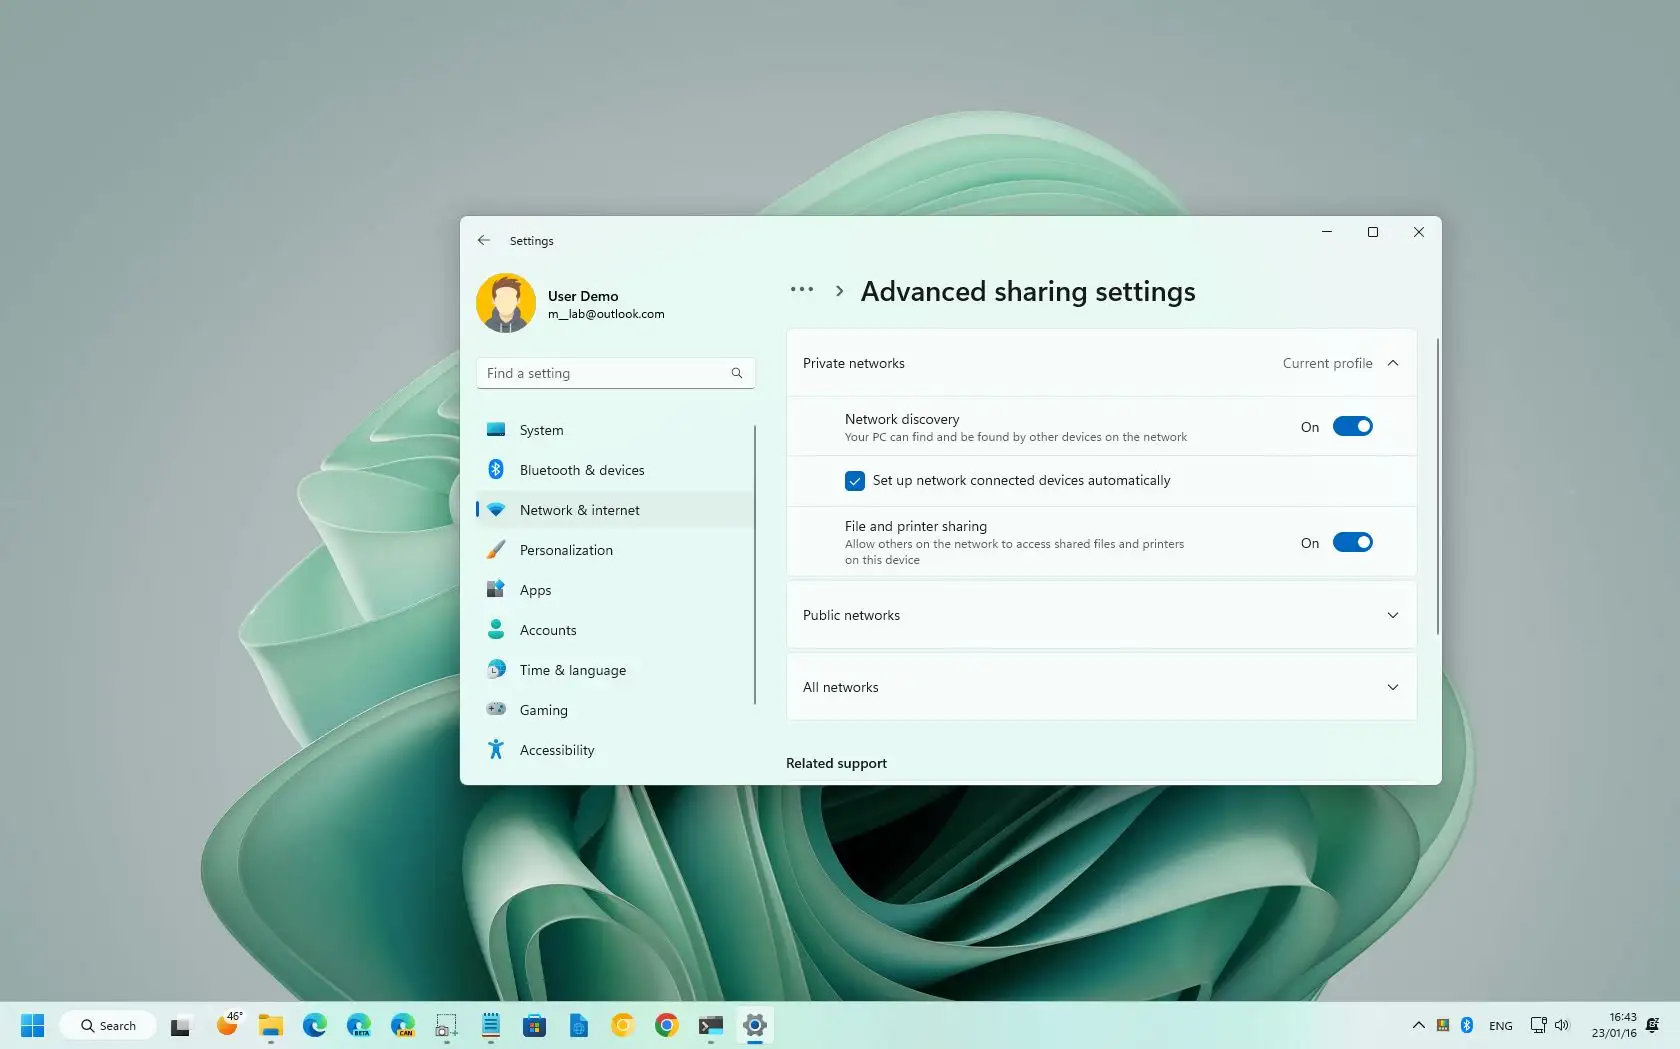
Task: Open Accounts settings
Action: point(547,629)
